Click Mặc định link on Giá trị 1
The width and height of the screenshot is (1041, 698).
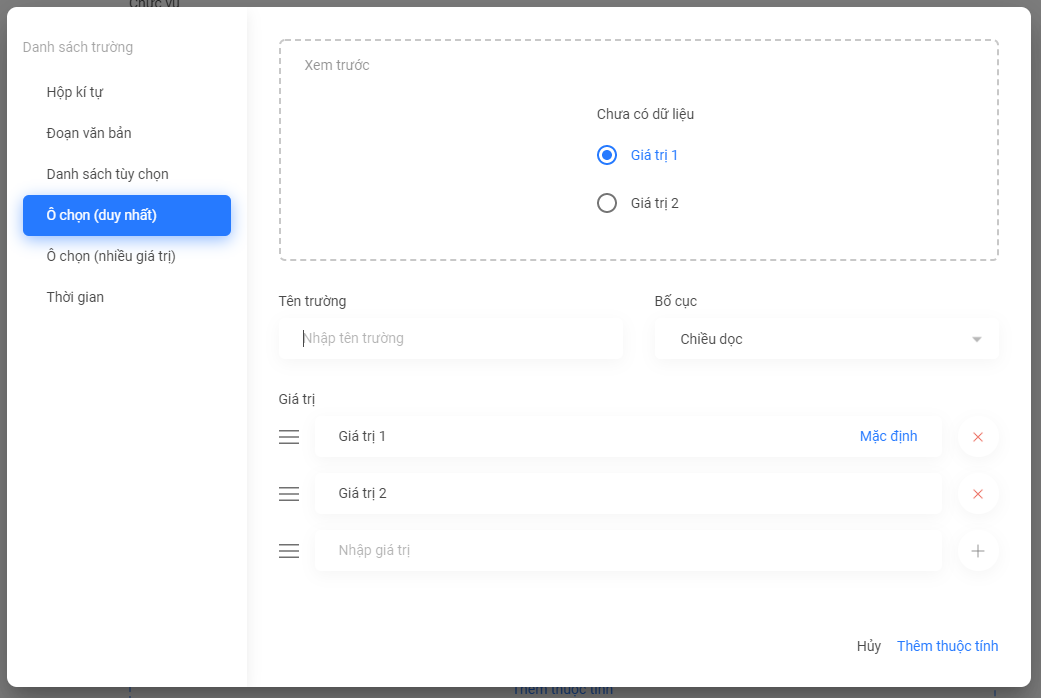(888, 436)
